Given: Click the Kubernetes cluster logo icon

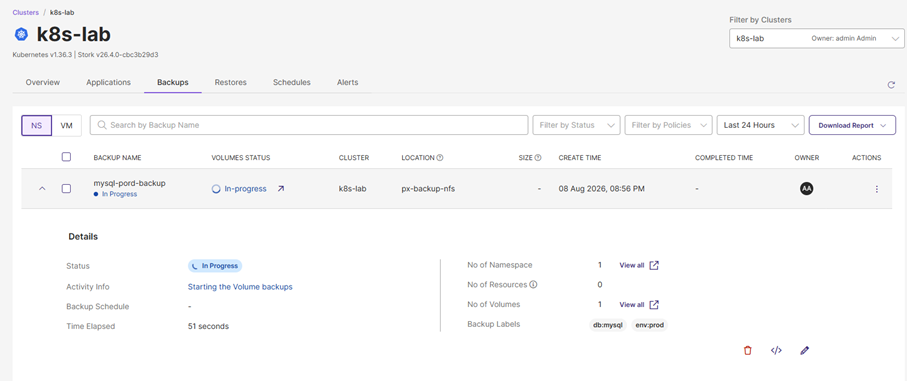Looking at the screenshot, I should [x=21, y=35].
